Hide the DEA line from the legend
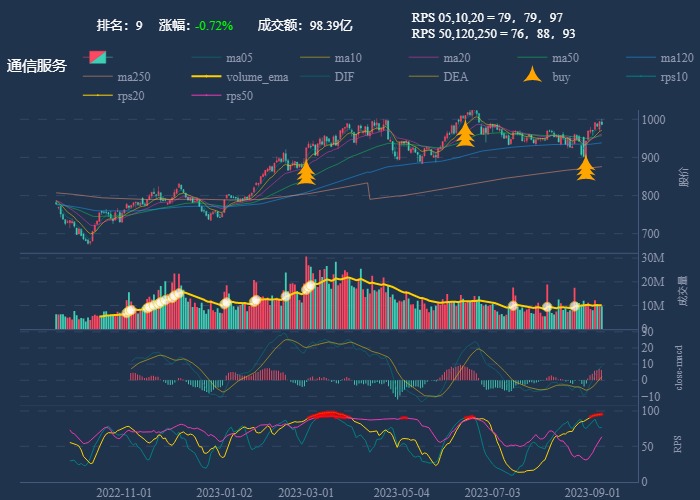This screenshot has width=700, height=500. coord(425,77)
